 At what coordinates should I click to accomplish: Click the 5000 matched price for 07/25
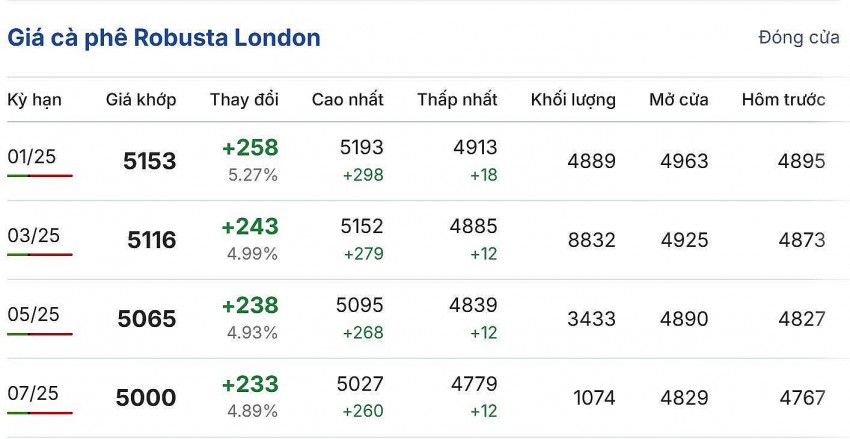146,398
